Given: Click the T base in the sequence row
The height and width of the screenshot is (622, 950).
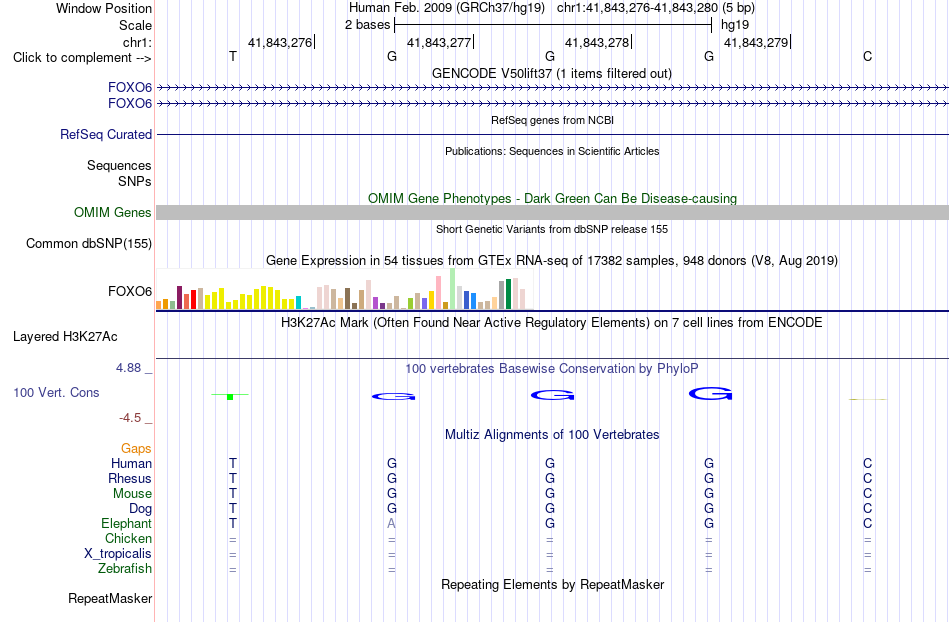Looking at the screenshot, I should [x=233, y=56].
